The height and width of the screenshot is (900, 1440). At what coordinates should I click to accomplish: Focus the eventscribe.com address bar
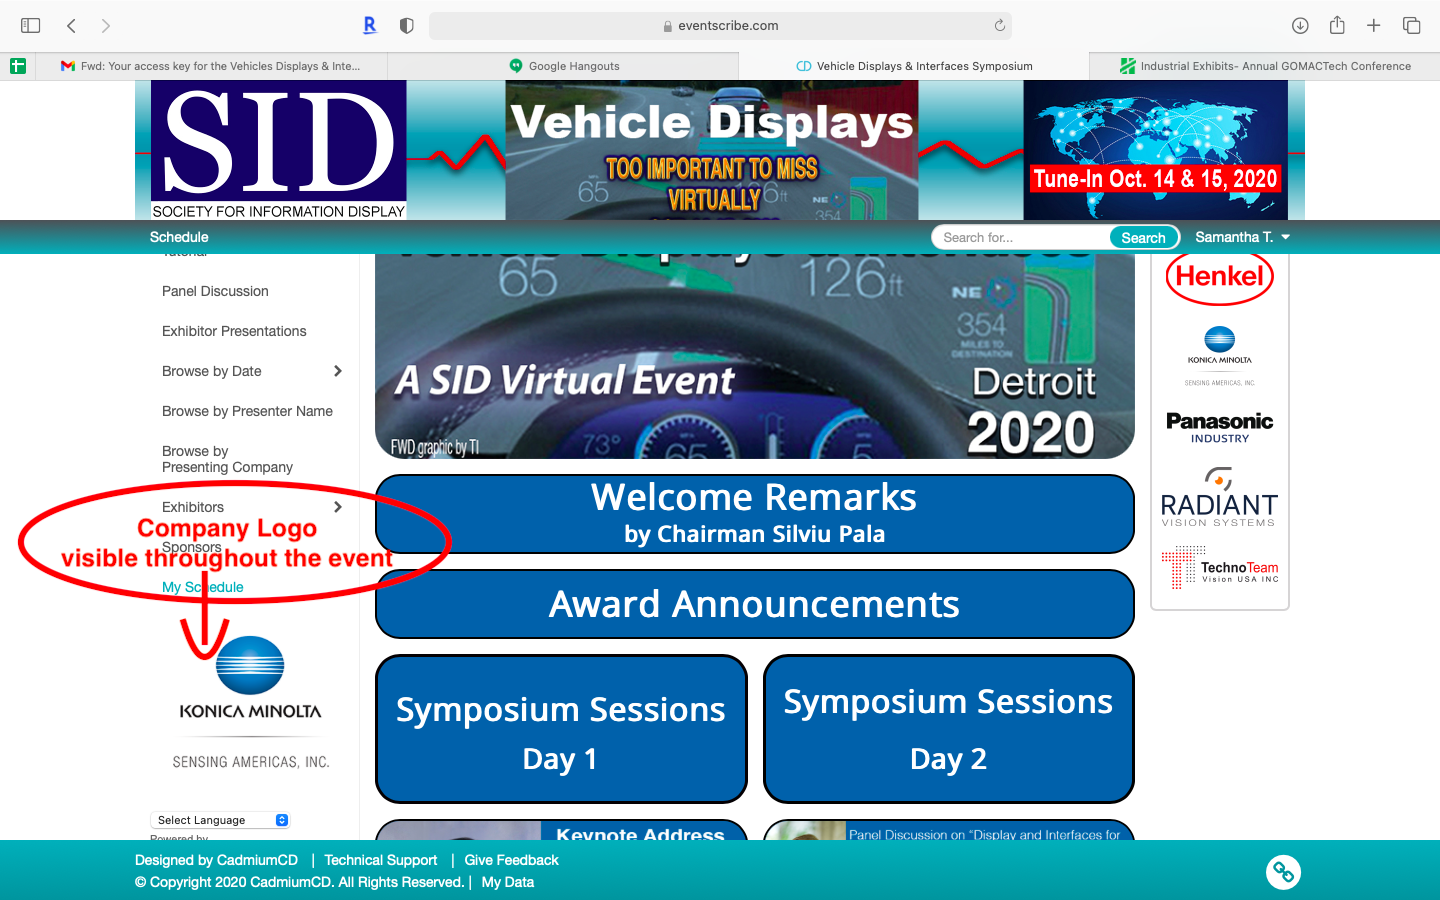(720, 26)
